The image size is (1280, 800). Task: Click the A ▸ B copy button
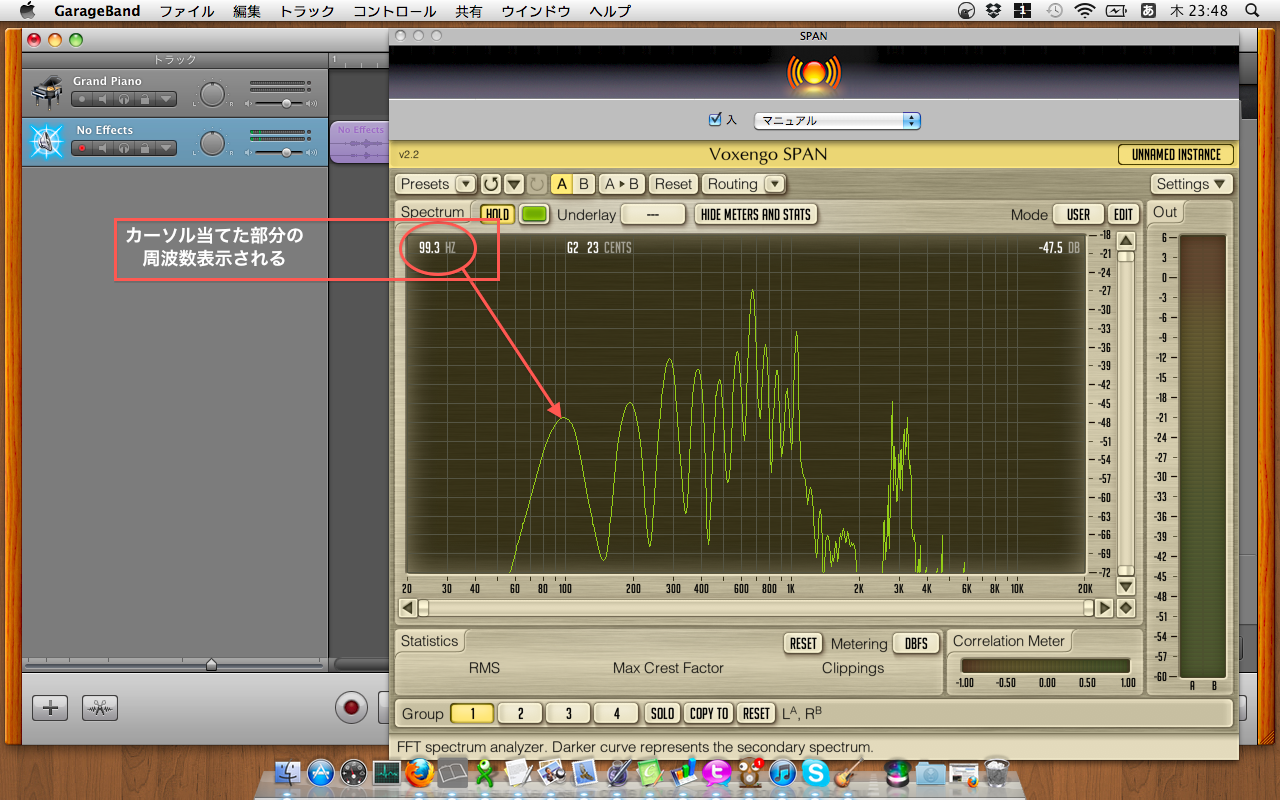coord(622,184)
